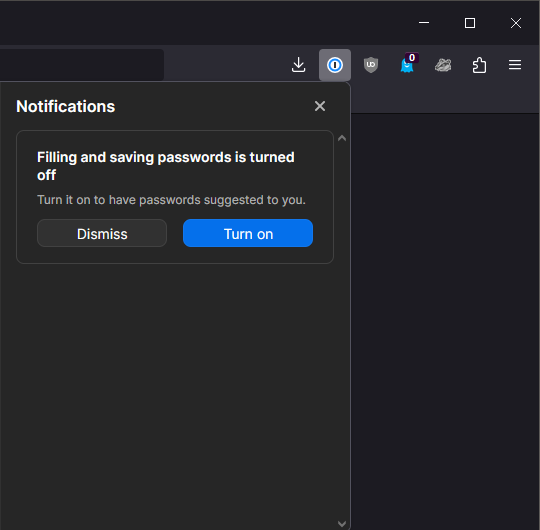
Task: Turn on filling and saving passwords
Action: (x=248, y=233)
